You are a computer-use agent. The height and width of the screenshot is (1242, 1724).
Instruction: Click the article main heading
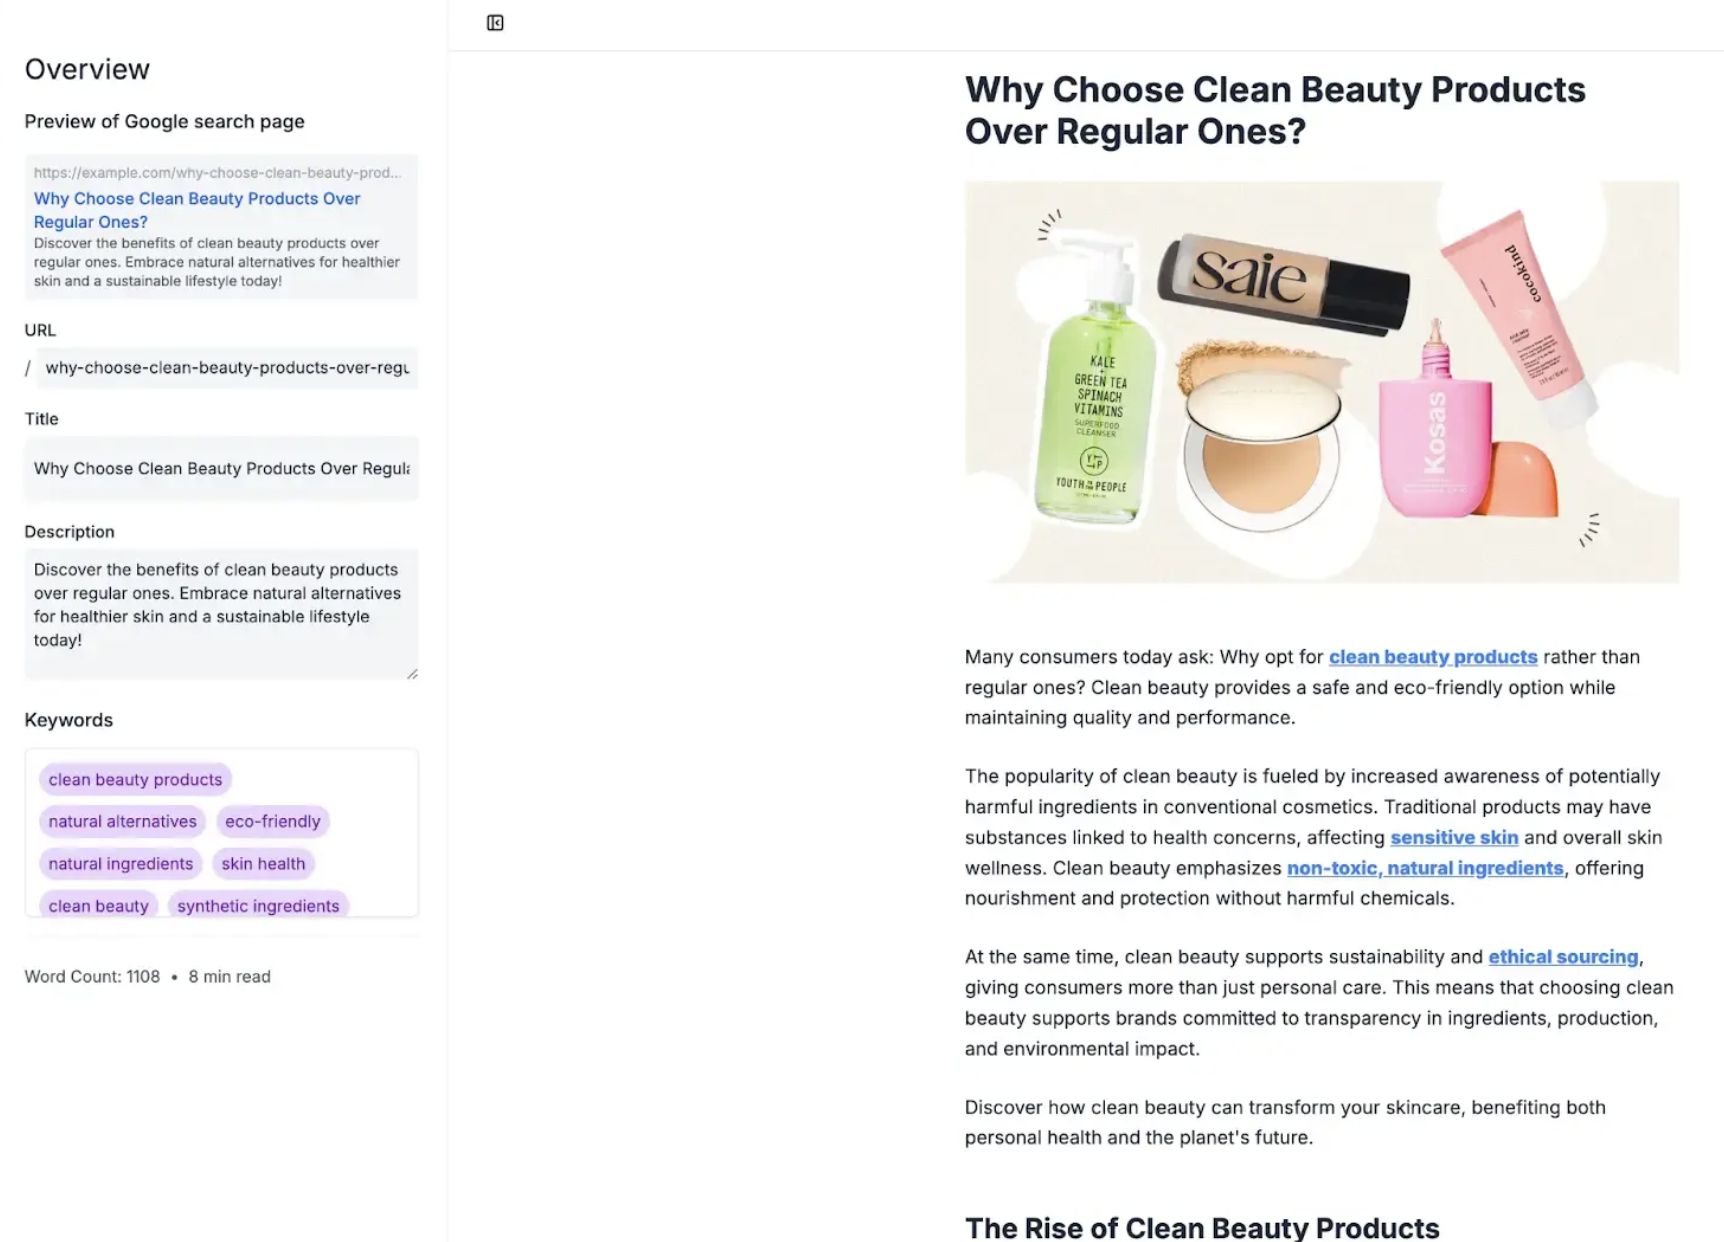1274,110
